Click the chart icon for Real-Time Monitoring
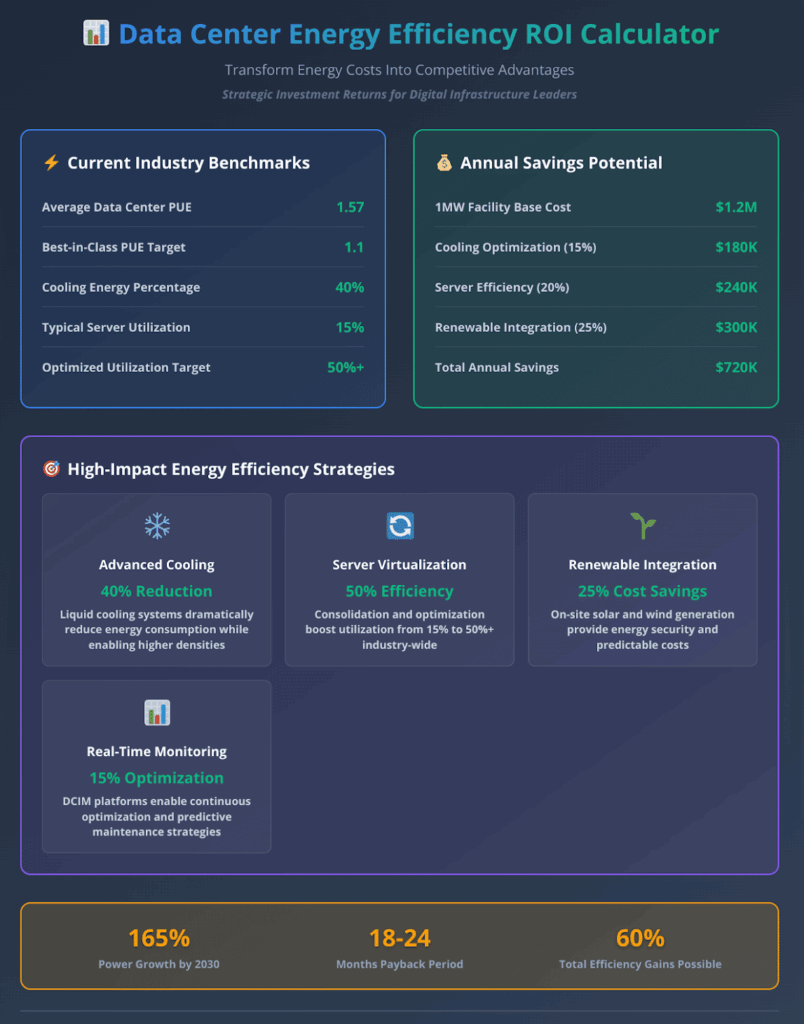The height and width of the screenshot is (1024, 804). 157,713
